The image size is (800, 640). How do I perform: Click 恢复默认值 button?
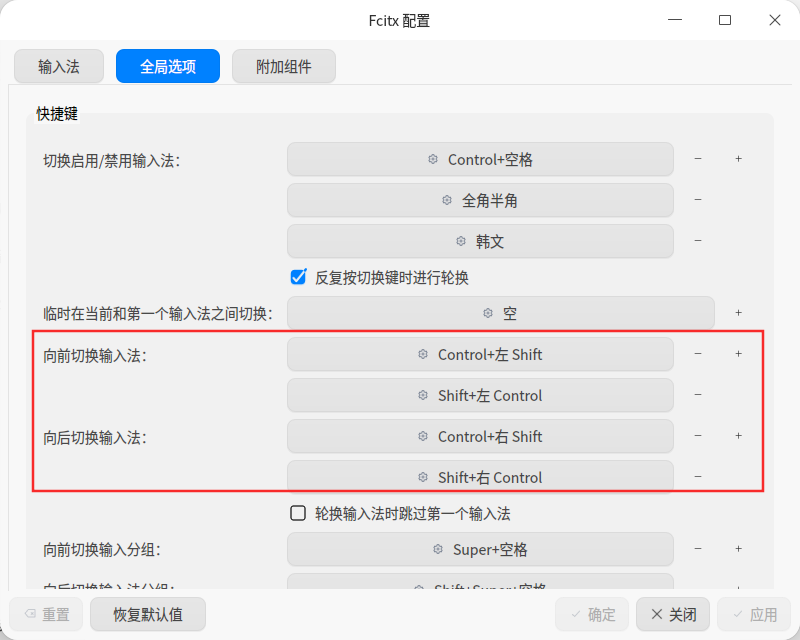(148, 614)
